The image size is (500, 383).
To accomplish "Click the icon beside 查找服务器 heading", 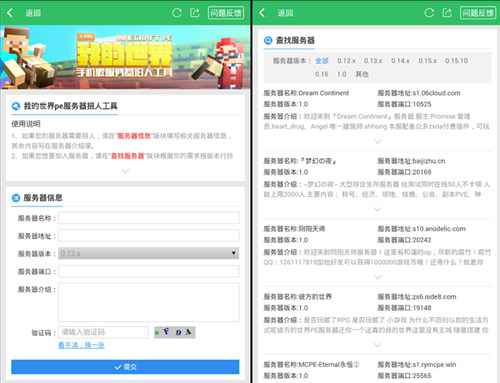I will 268,40.
